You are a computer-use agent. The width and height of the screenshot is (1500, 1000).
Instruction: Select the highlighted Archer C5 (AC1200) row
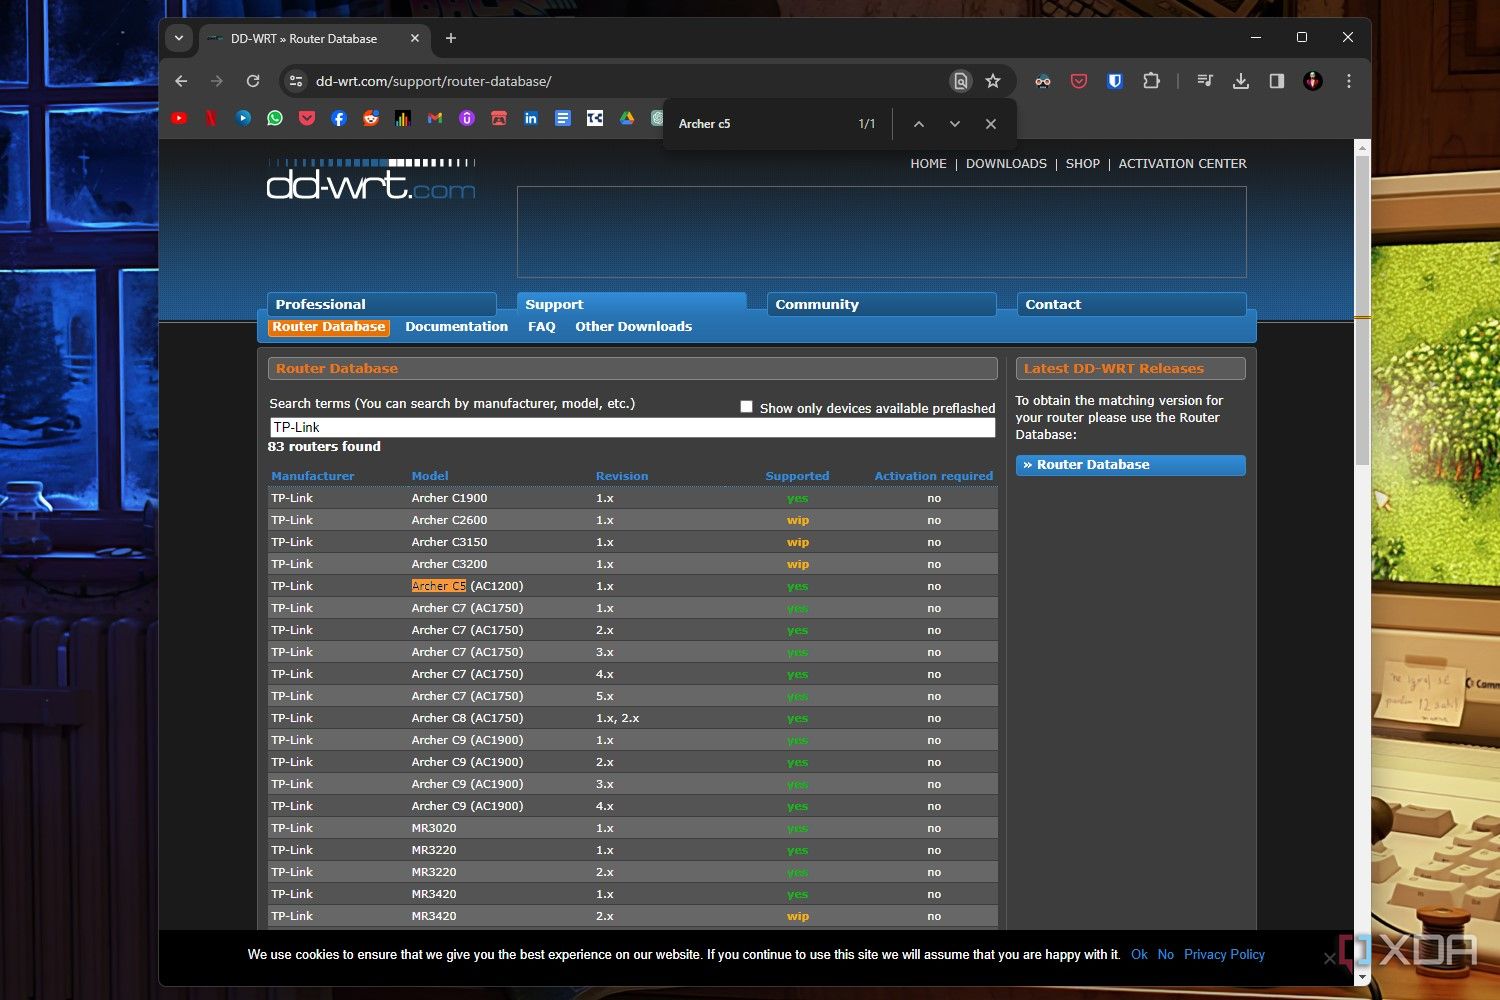[x=632, y=586]
